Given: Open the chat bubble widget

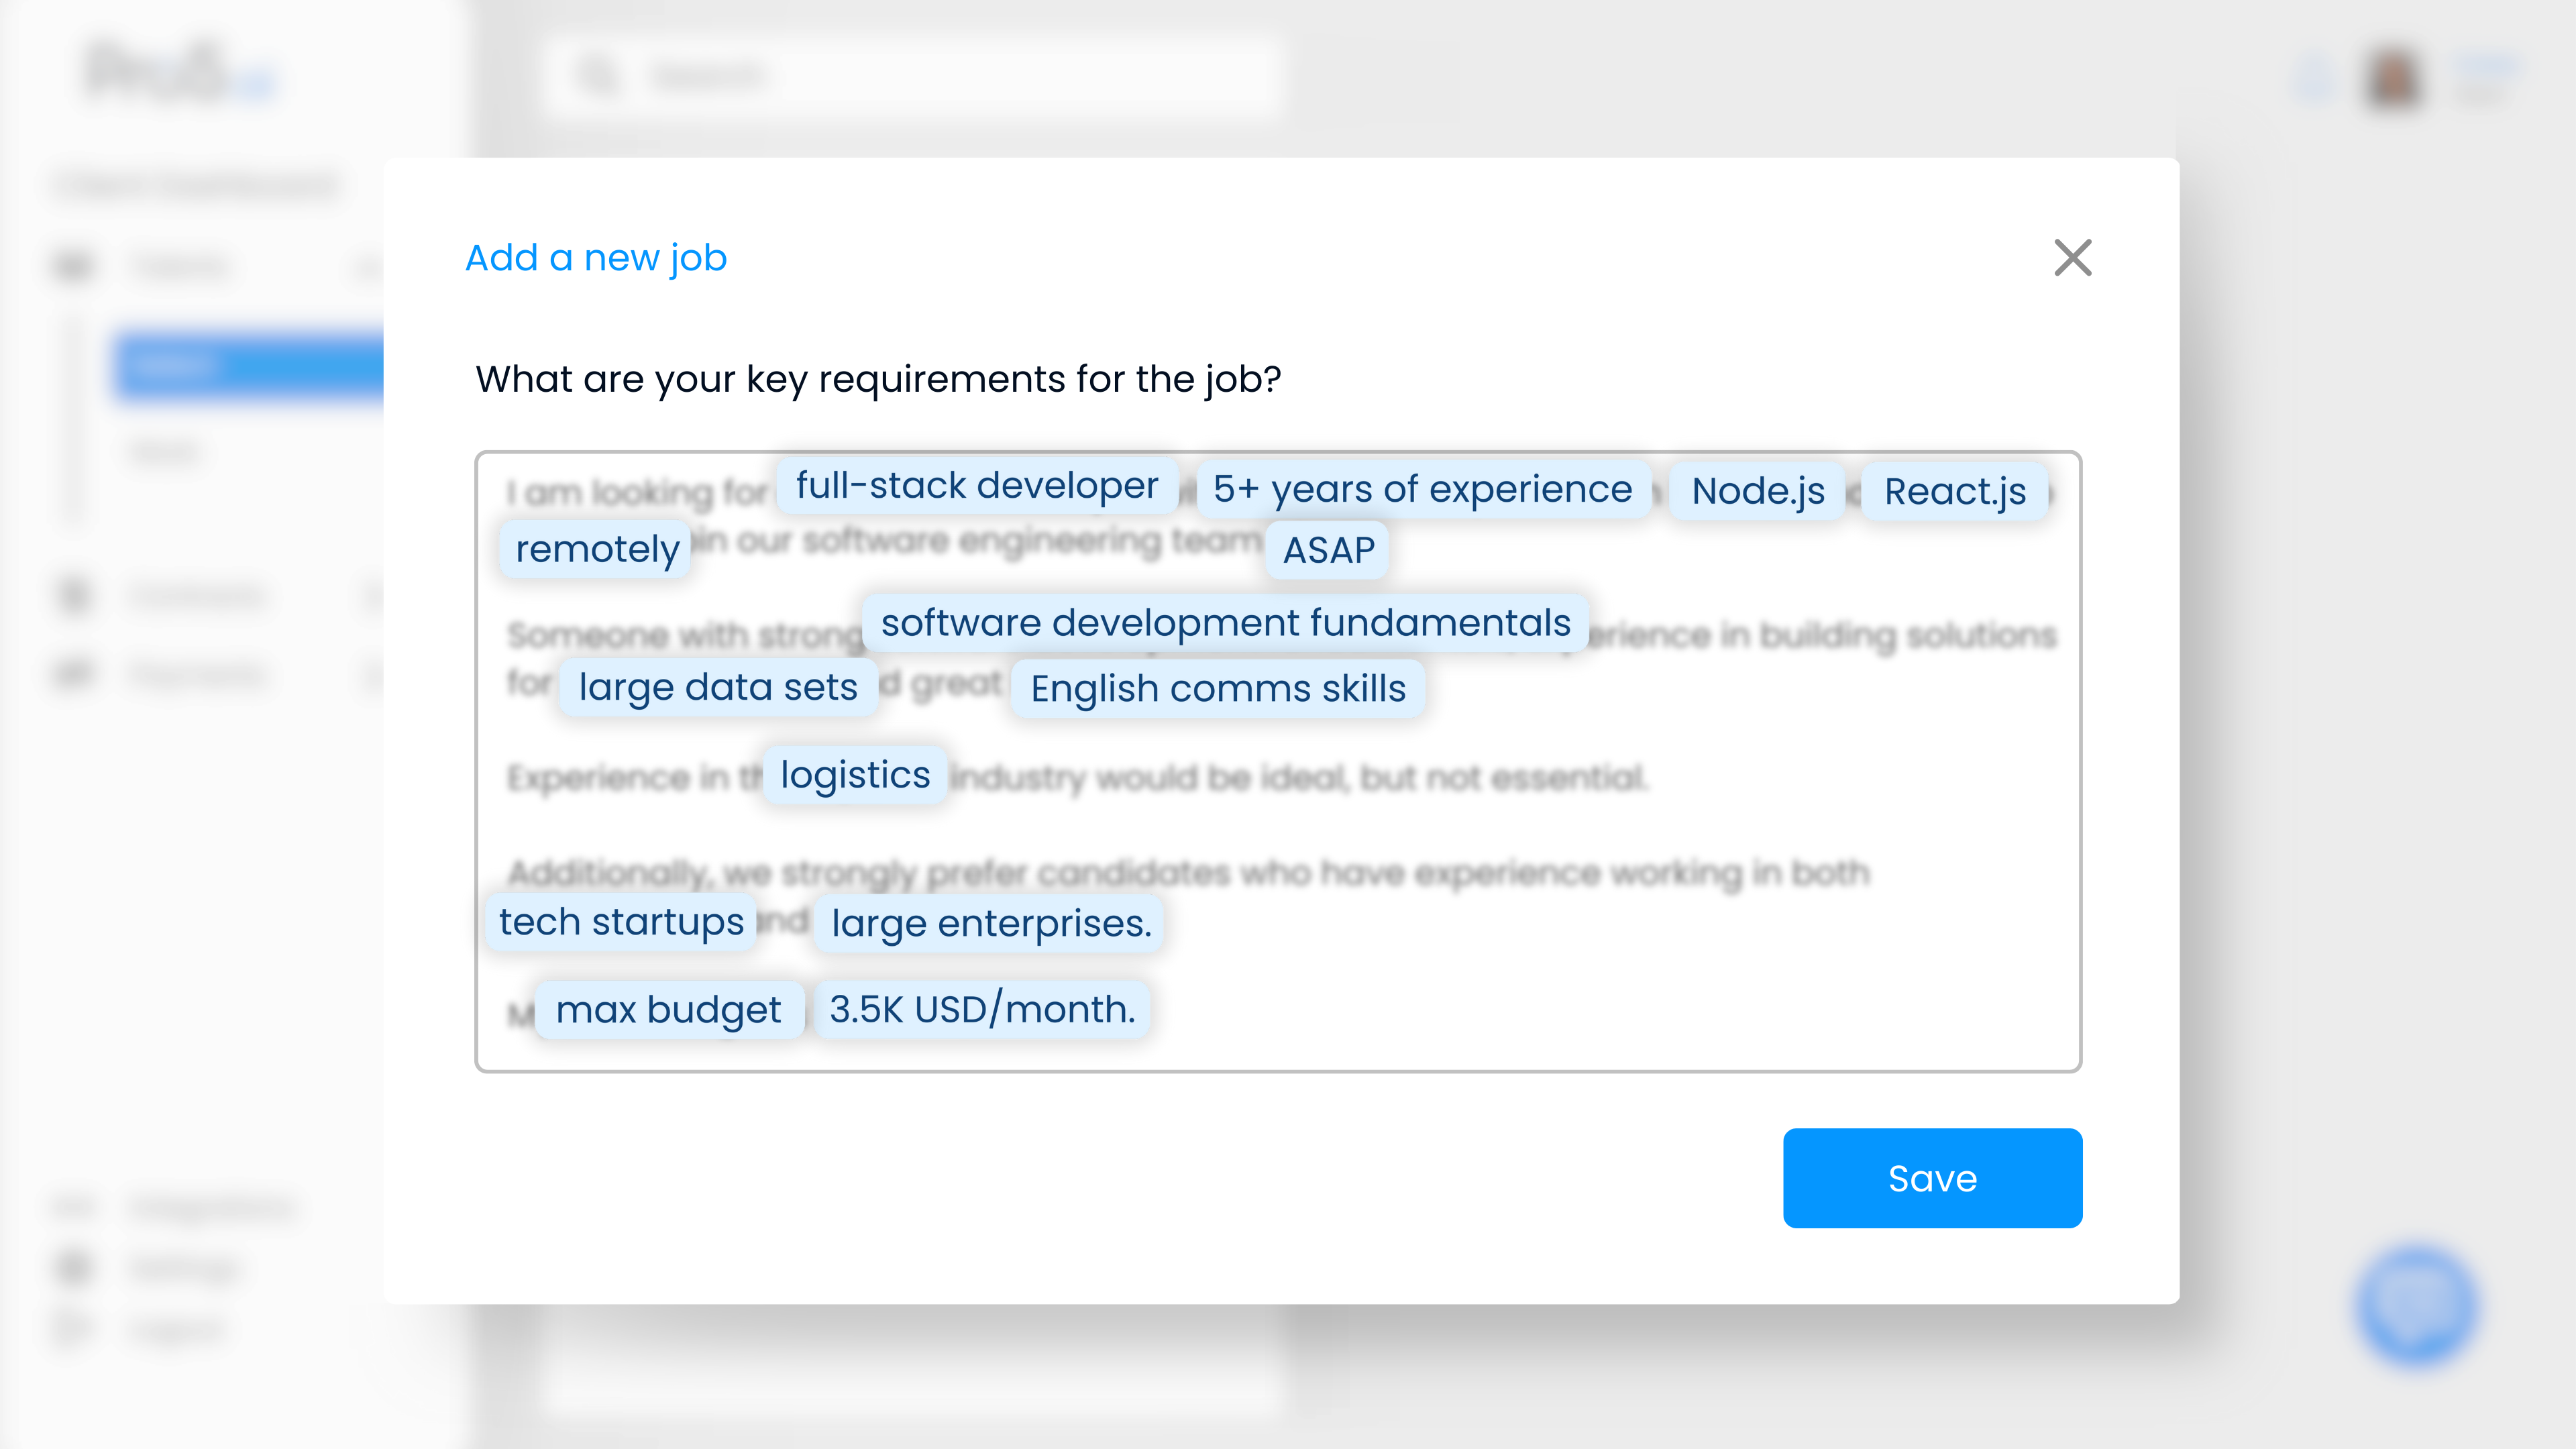Looking at the screenshot, I should click(2416, 1305).
